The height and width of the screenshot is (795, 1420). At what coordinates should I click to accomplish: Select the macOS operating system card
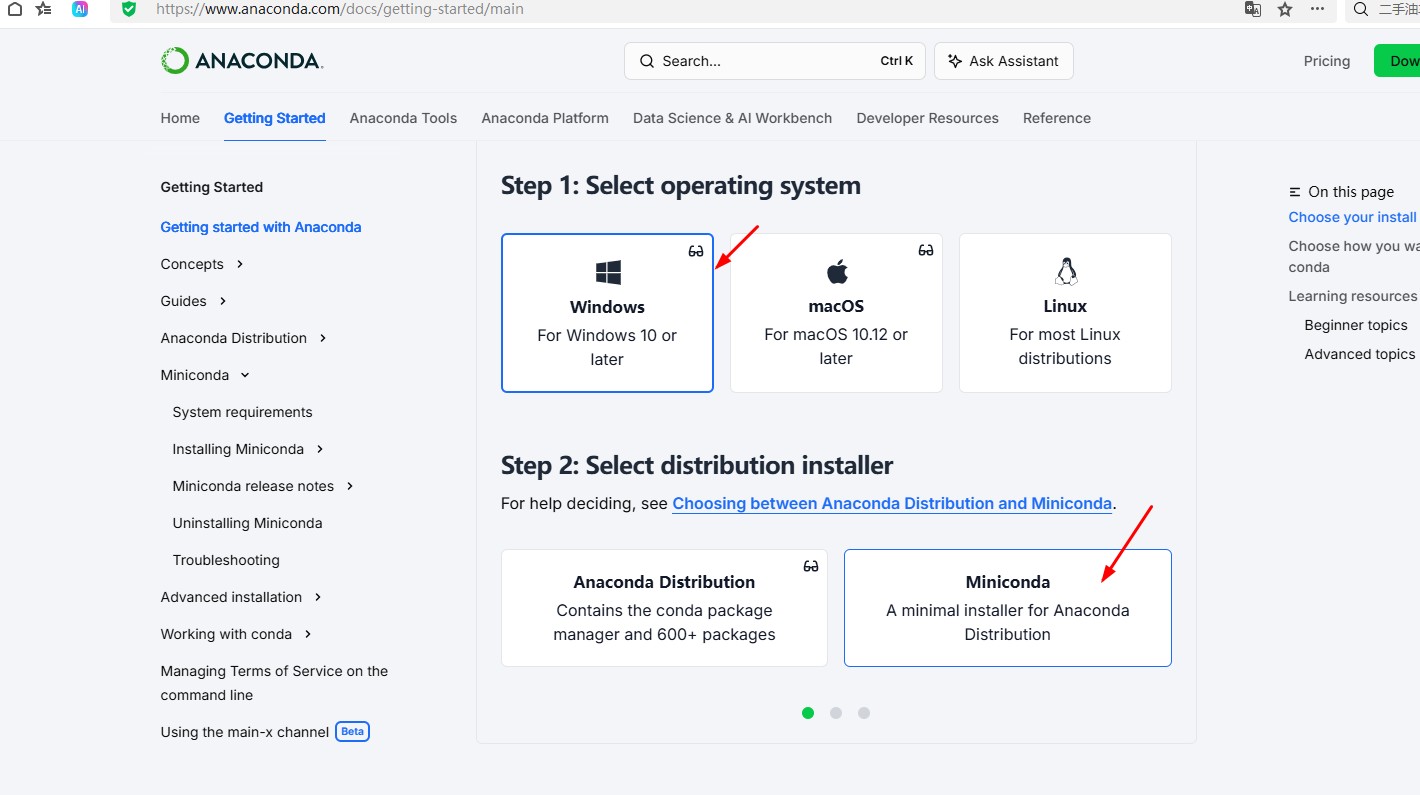pyautogui.click(x=836, y=313)
